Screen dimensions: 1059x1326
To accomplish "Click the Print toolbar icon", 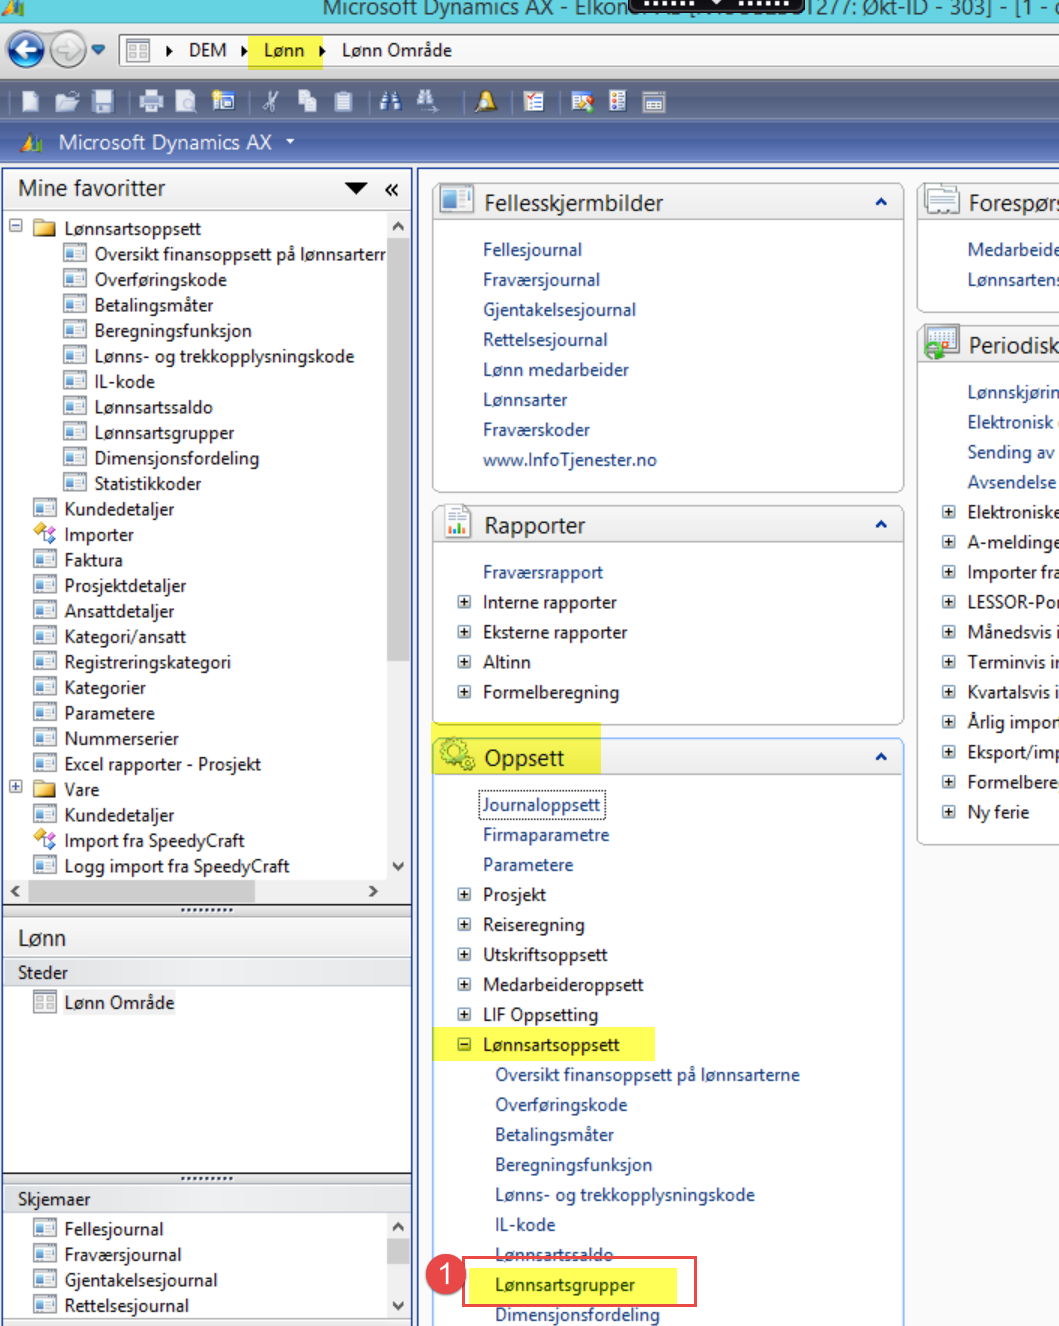I will [x=151, y=101].
